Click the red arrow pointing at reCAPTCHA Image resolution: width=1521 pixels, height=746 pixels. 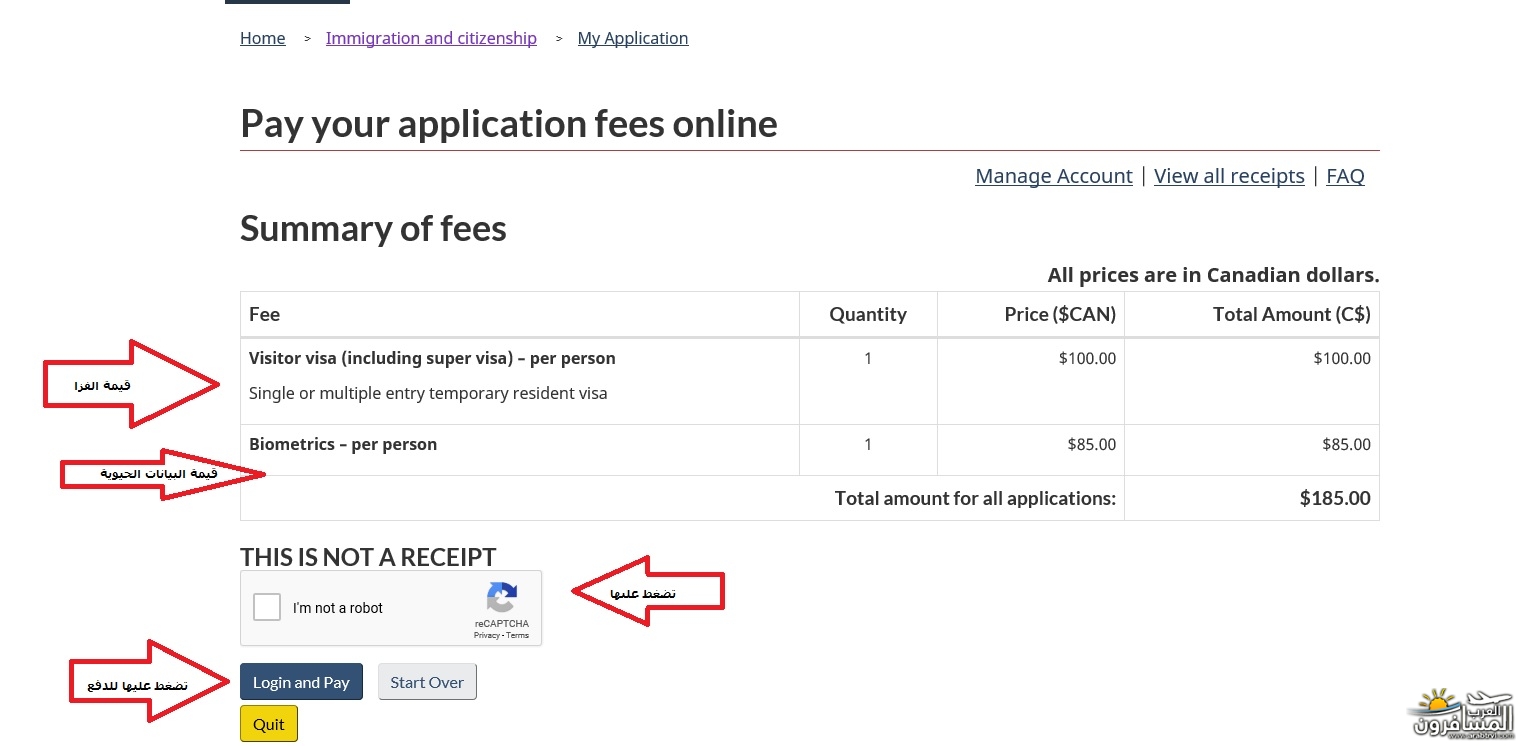[x=648, y=592]
